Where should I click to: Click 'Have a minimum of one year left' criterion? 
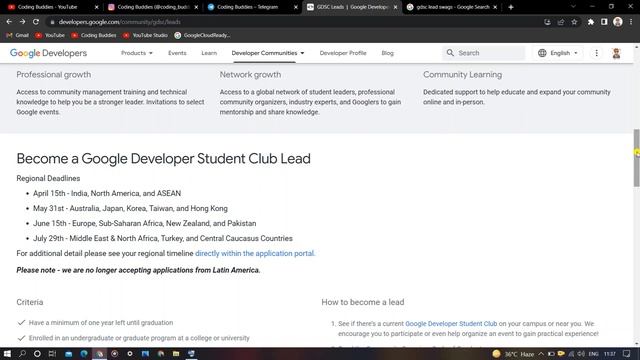tap(101, 323)
